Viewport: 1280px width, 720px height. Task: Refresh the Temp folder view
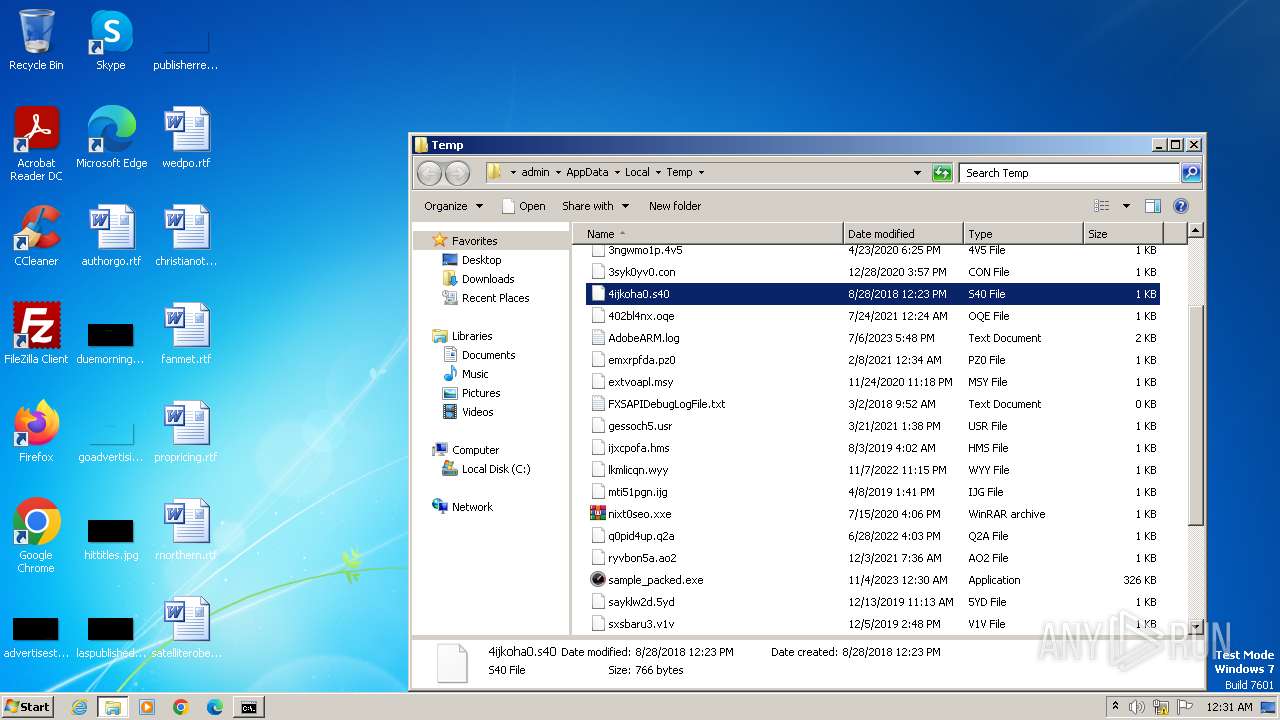click(942, 173)
